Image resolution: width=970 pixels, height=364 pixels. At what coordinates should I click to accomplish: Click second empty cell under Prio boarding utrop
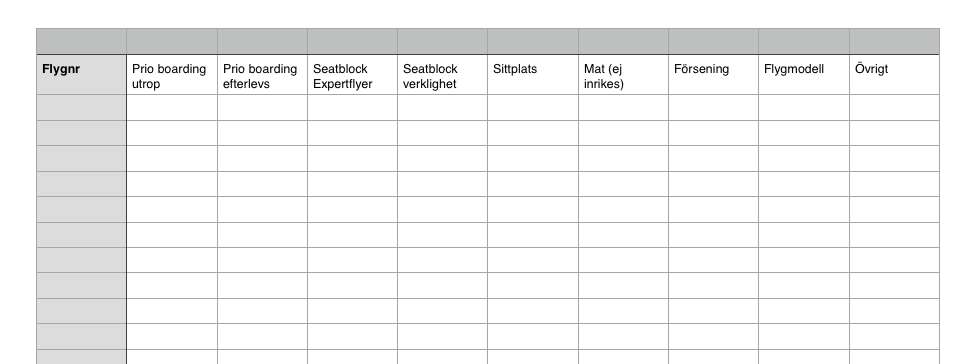(172, 133)
